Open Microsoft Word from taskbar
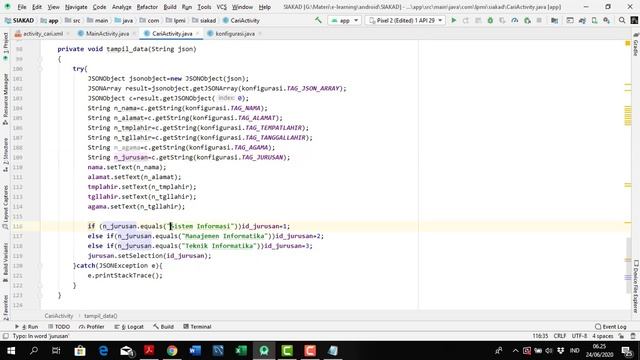 coord(195,351)
